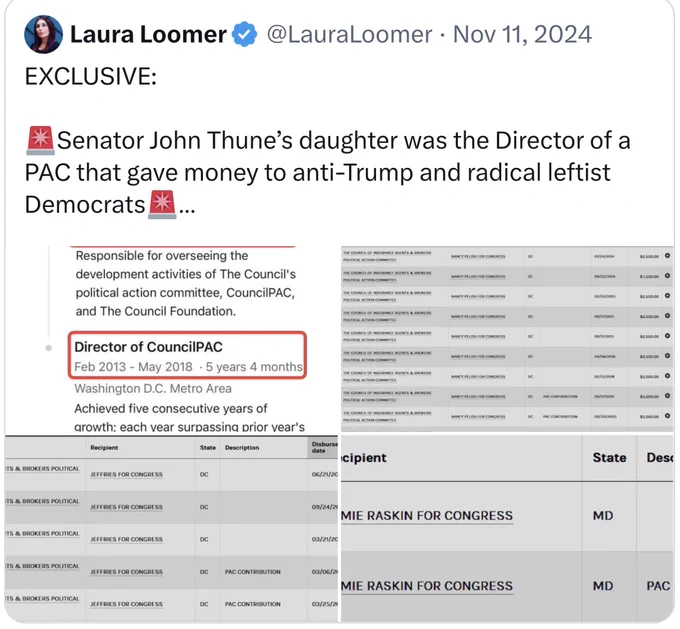Image resolution: width=680 pixels, height=629 pixels.
Task: Click the blue verified badge
Action: click(x=245, y=34)
